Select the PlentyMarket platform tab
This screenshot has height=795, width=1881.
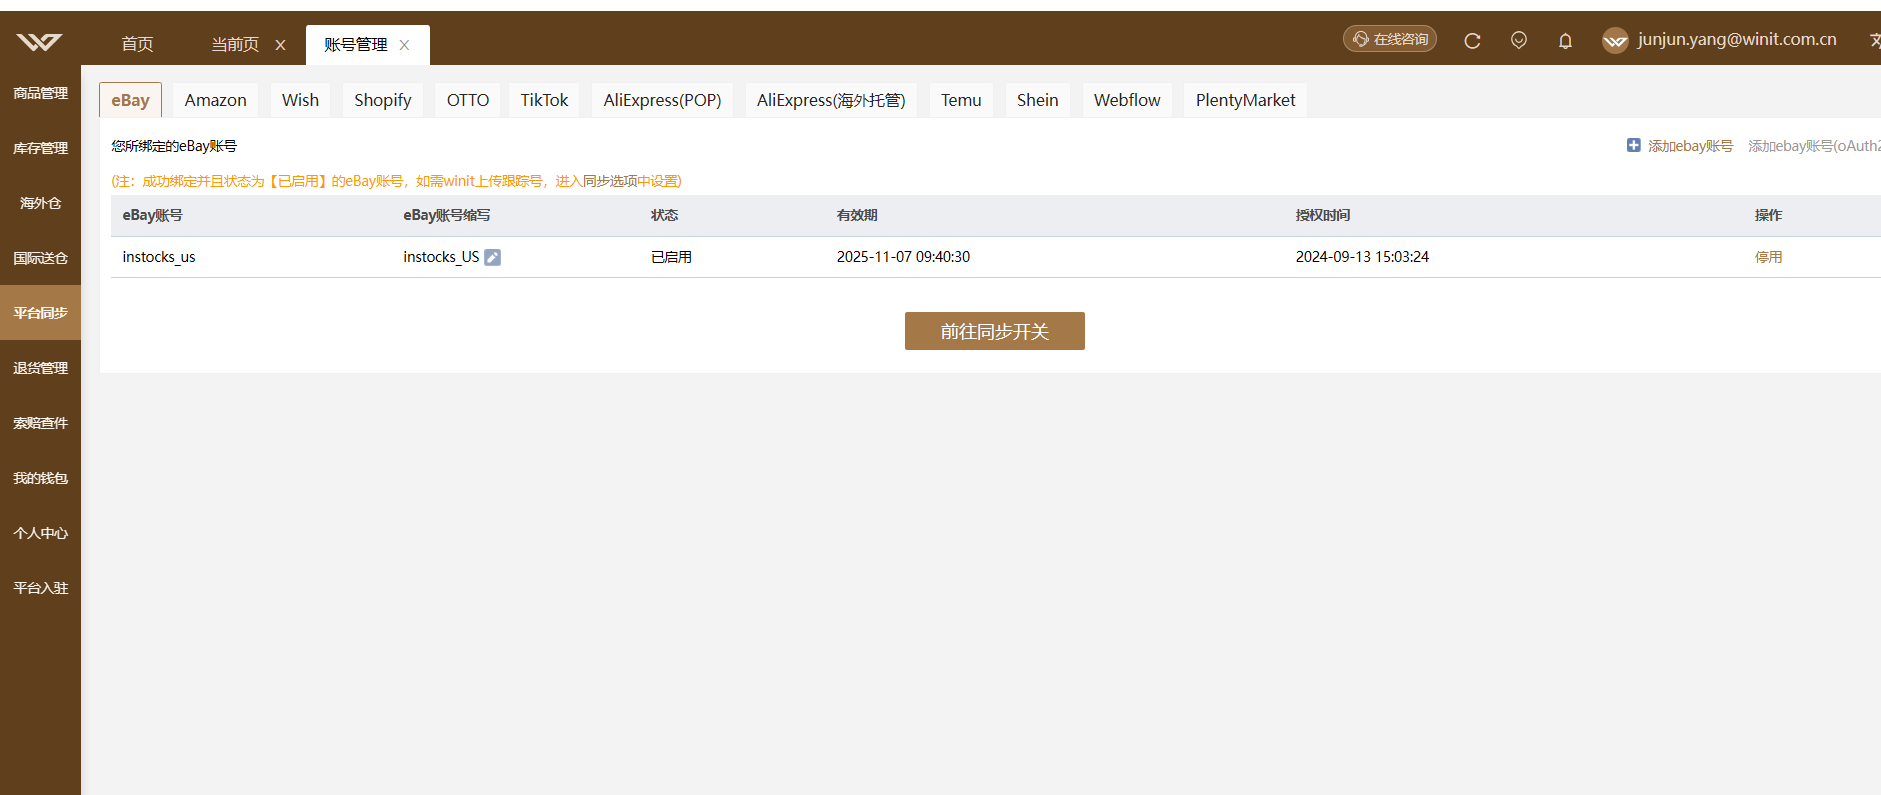tap(1245, 100)
